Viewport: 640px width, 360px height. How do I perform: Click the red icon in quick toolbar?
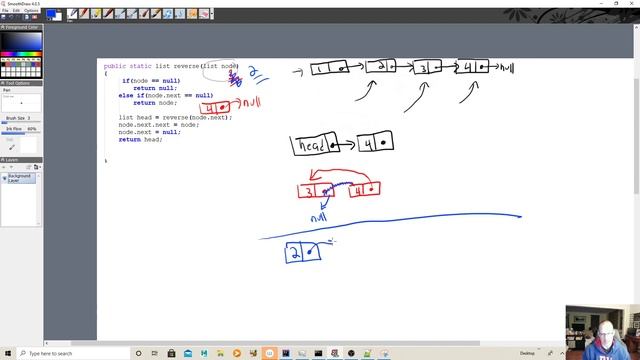click(35, 17)
